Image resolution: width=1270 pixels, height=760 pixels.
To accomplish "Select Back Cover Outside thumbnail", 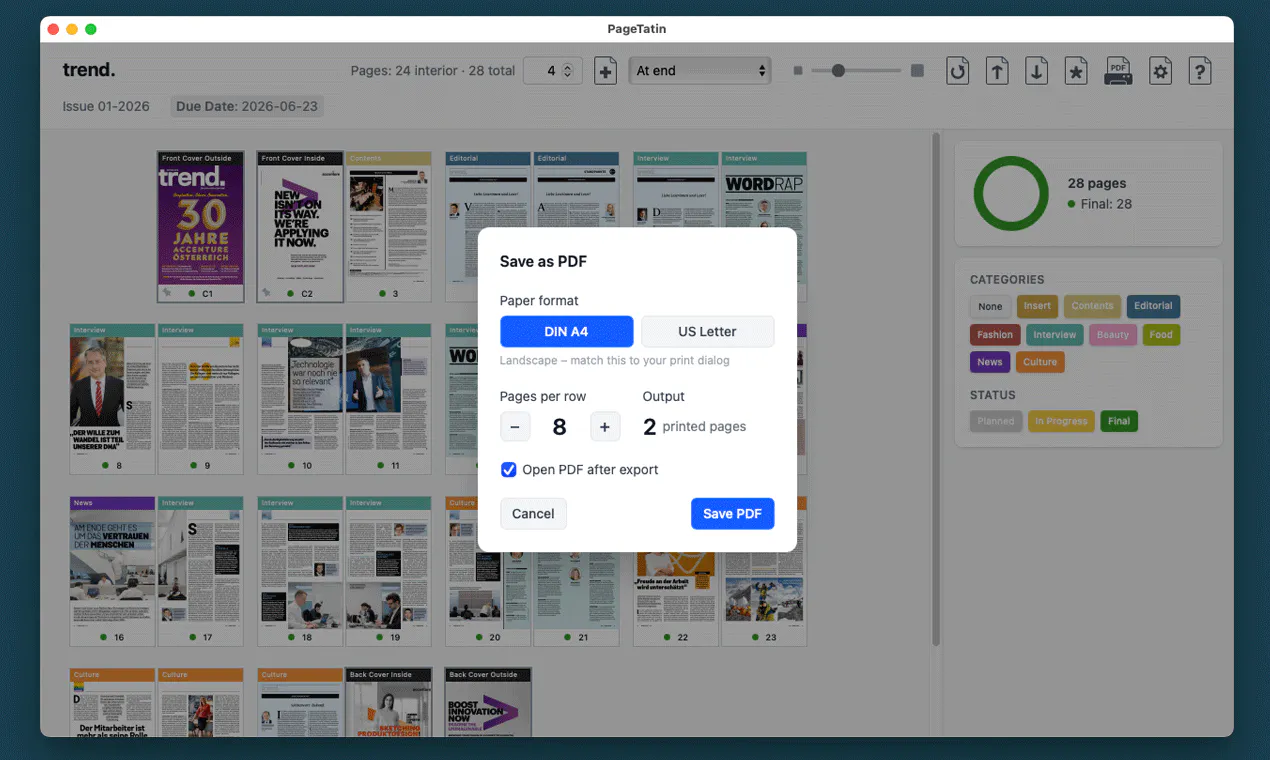I will [488, 702].
